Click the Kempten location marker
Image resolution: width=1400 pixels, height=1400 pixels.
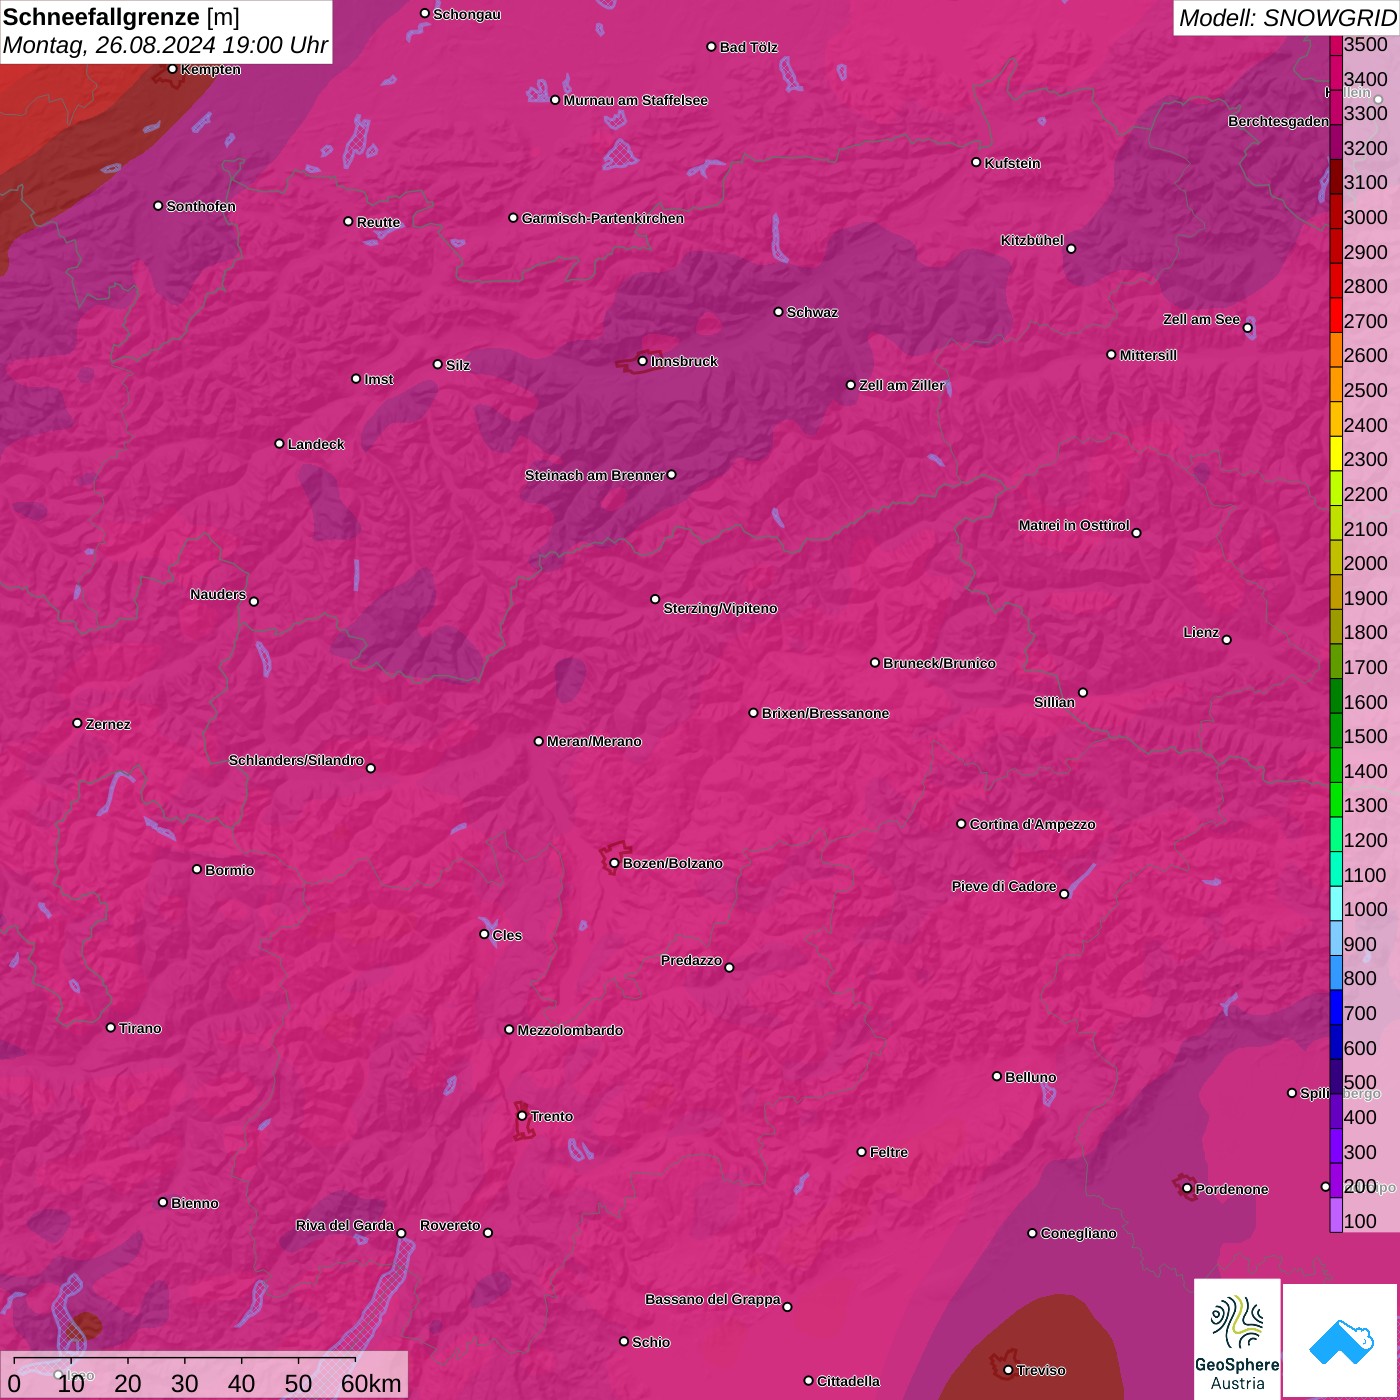(x=172, y=69)
